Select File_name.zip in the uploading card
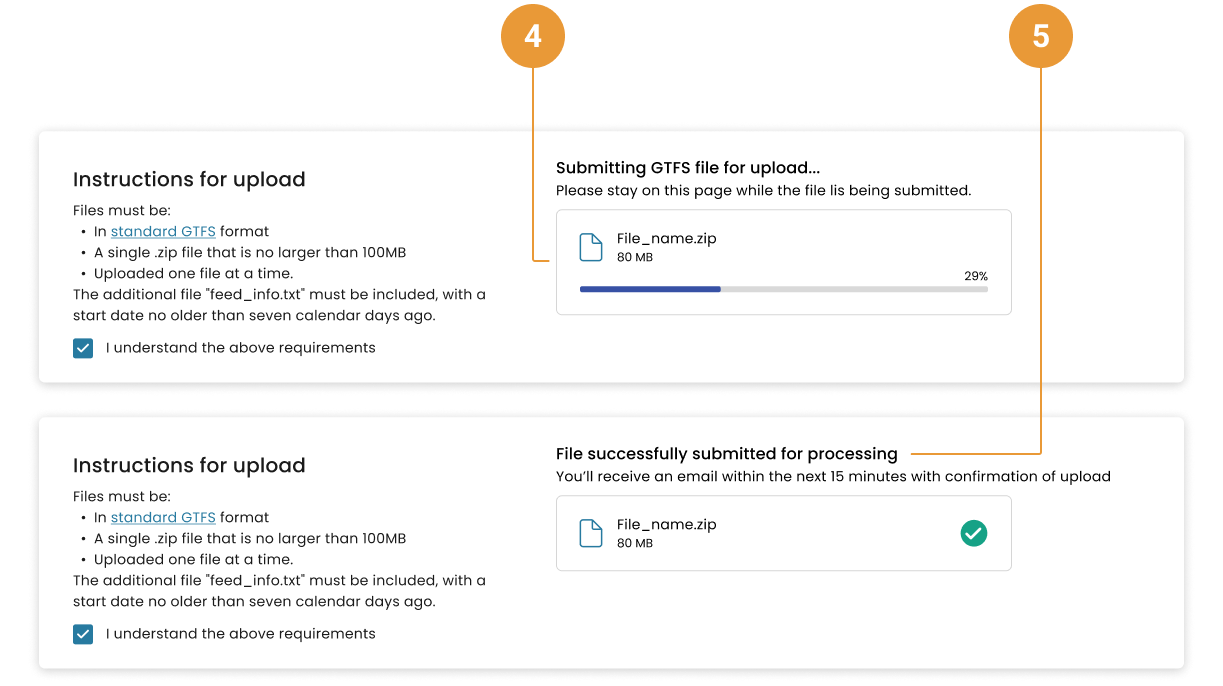The image size is (1223, 686). 666,238
